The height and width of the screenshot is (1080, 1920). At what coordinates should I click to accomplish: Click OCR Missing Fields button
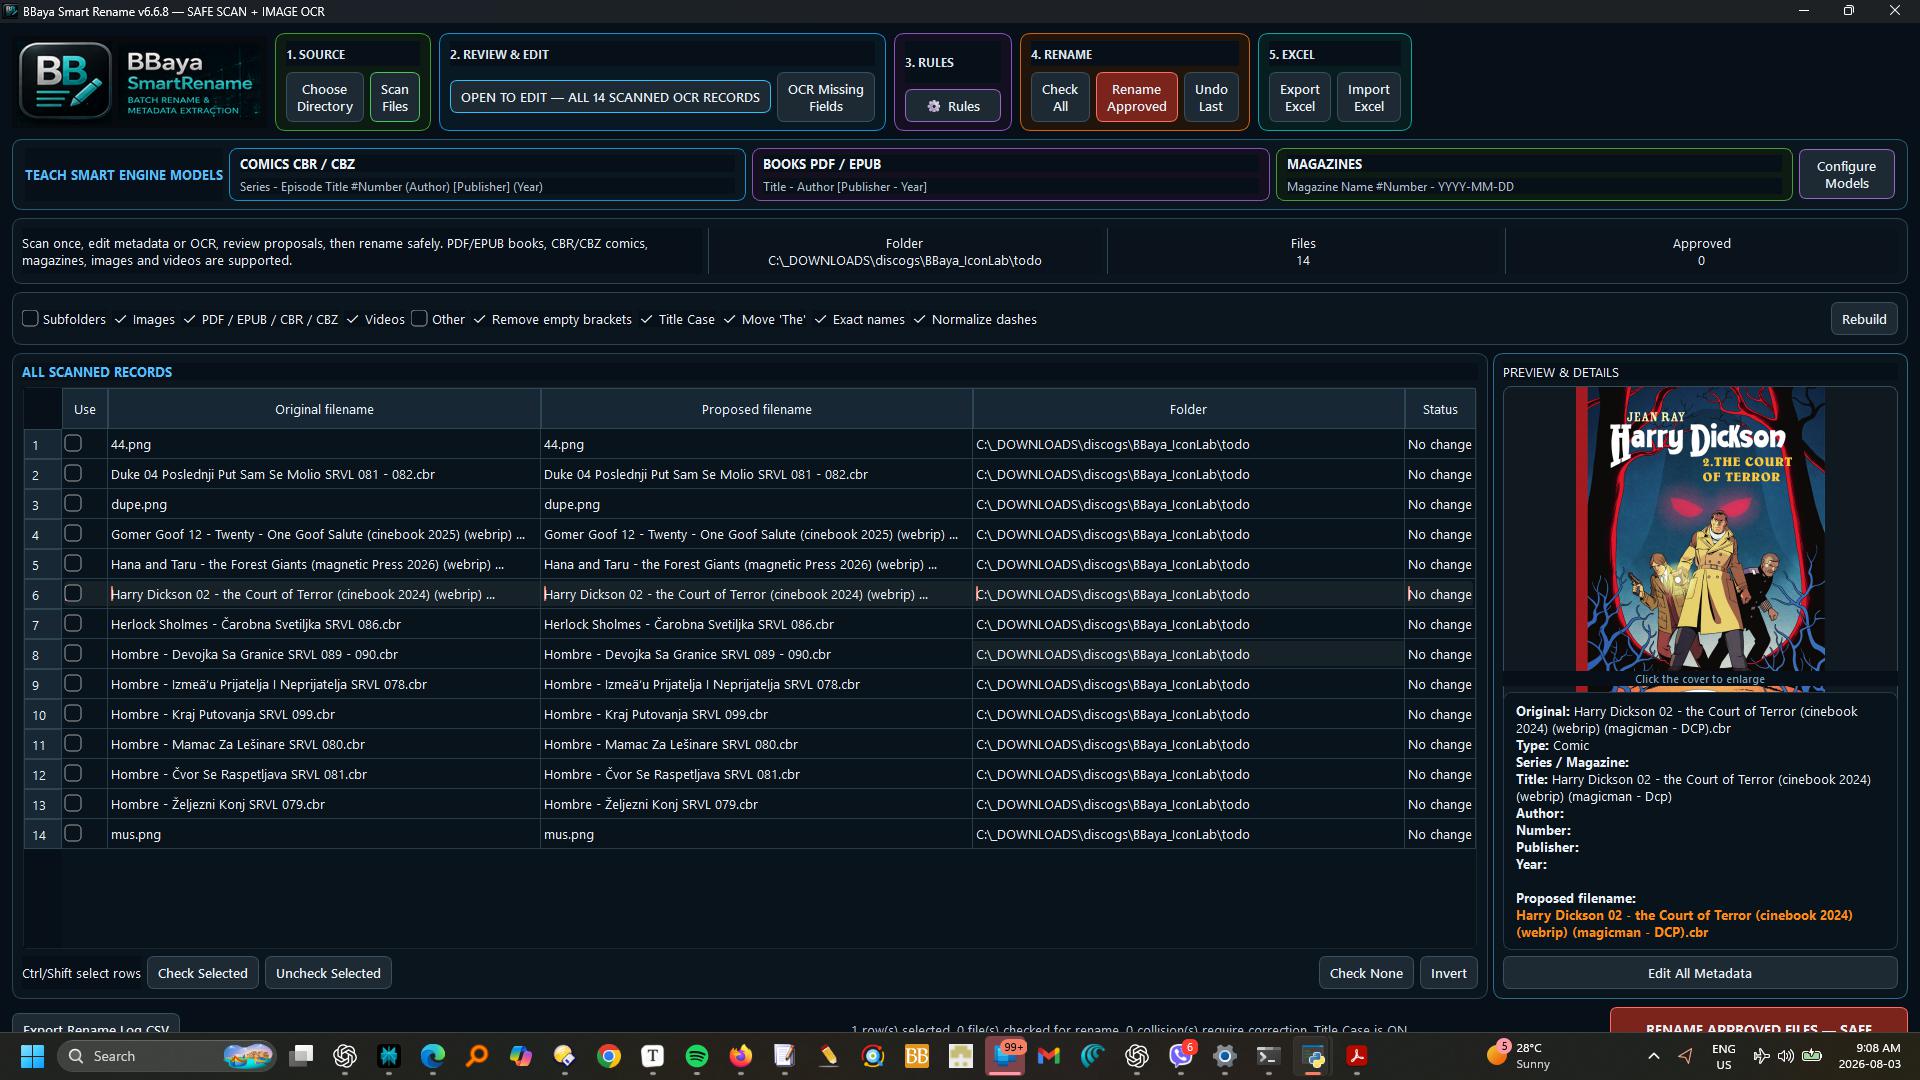click(826, 97)
